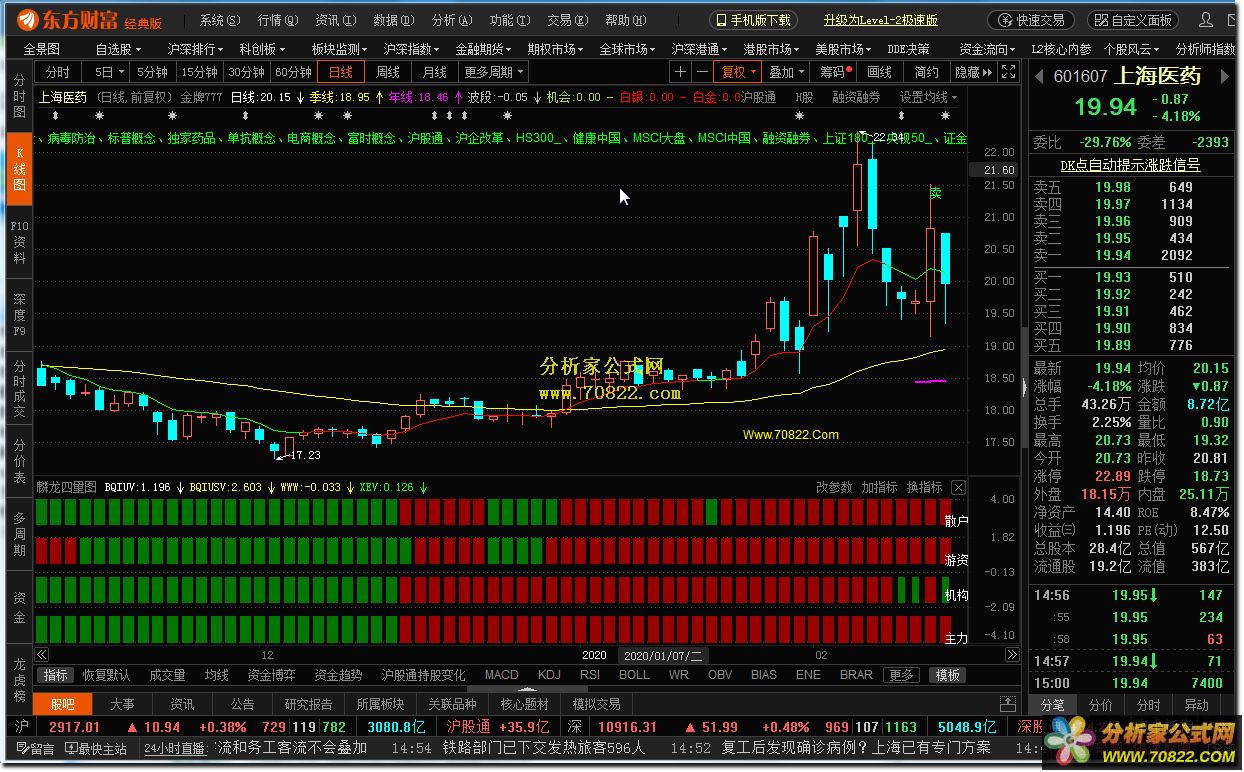Click 快速交易 quick trade button
Image resolution: width=1244 pixels, height=772 pixels.
coord(1031,20)
